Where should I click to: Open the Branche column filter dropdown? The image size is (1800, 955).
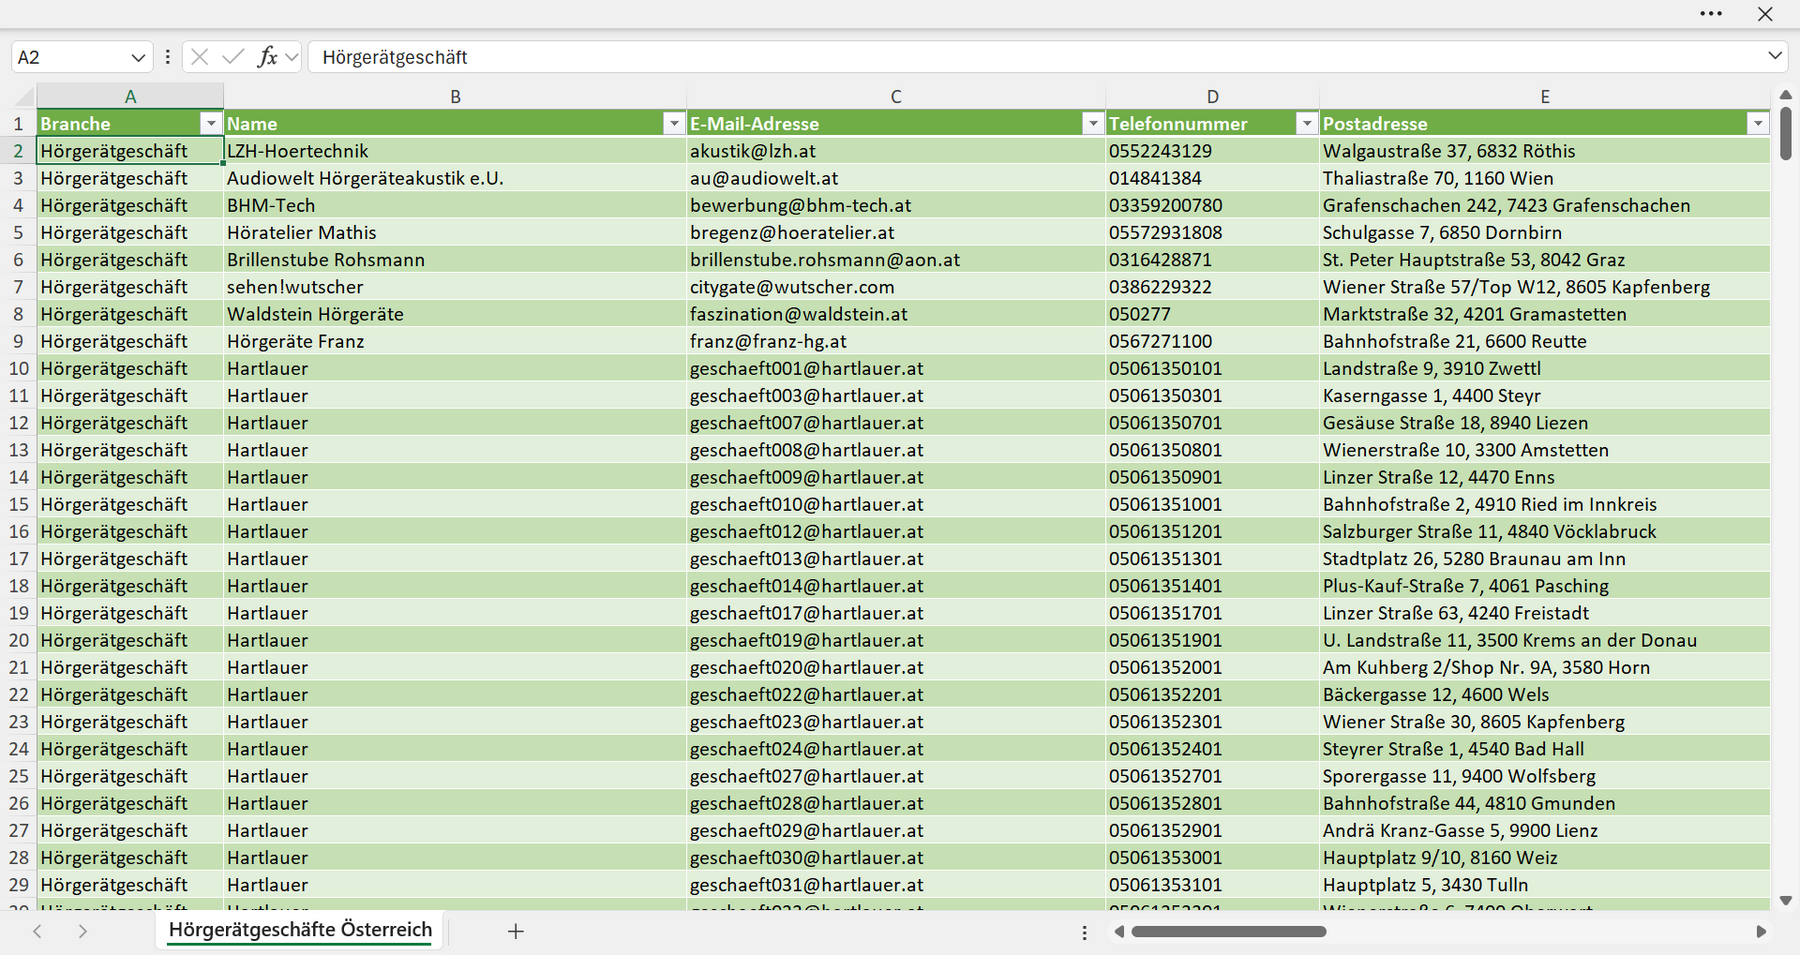[210, 124]
